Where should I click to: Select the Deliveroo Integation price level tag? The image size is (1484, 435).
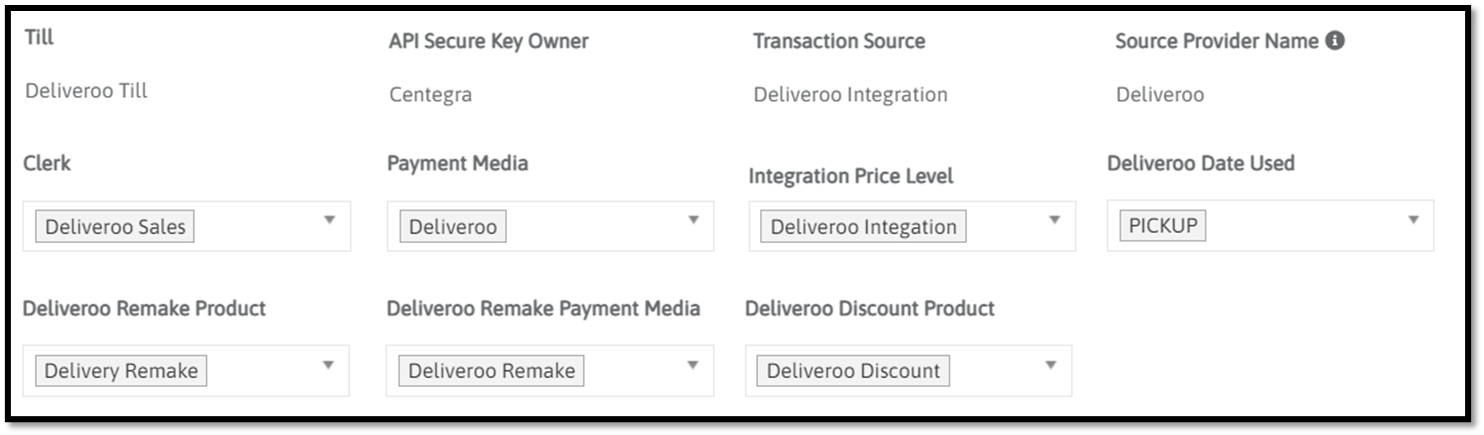pos(863,227)
